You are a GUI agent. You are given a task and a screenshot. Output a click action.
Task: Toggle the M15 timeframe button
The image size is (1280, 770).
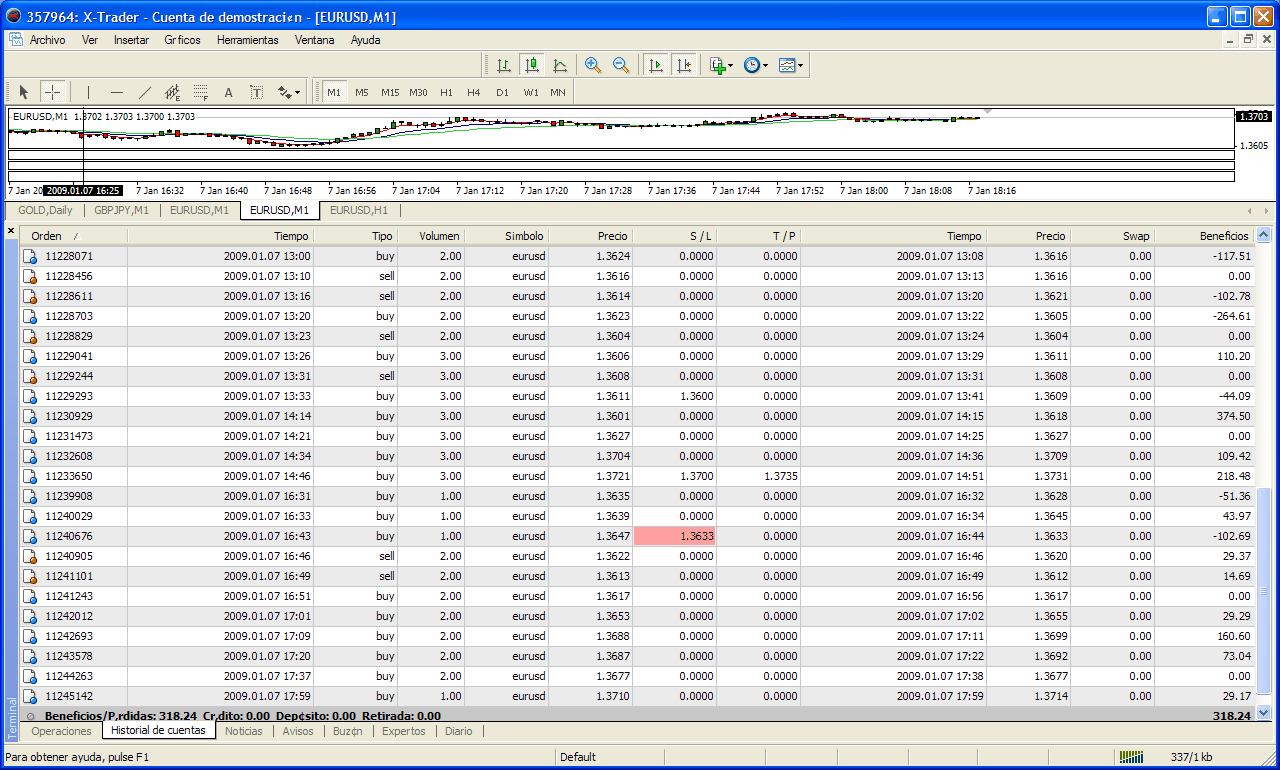tap(390, 92)
